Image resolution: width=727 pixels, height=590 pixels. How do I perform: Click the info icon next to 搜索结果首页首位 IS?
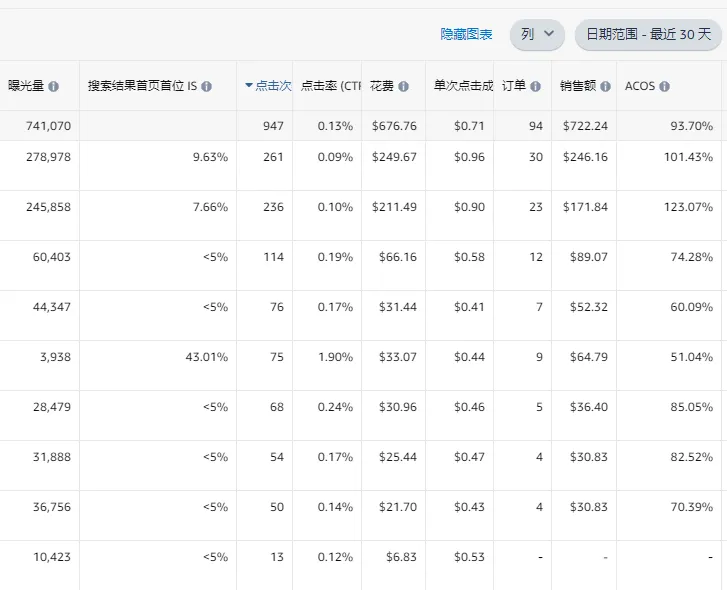207,87
